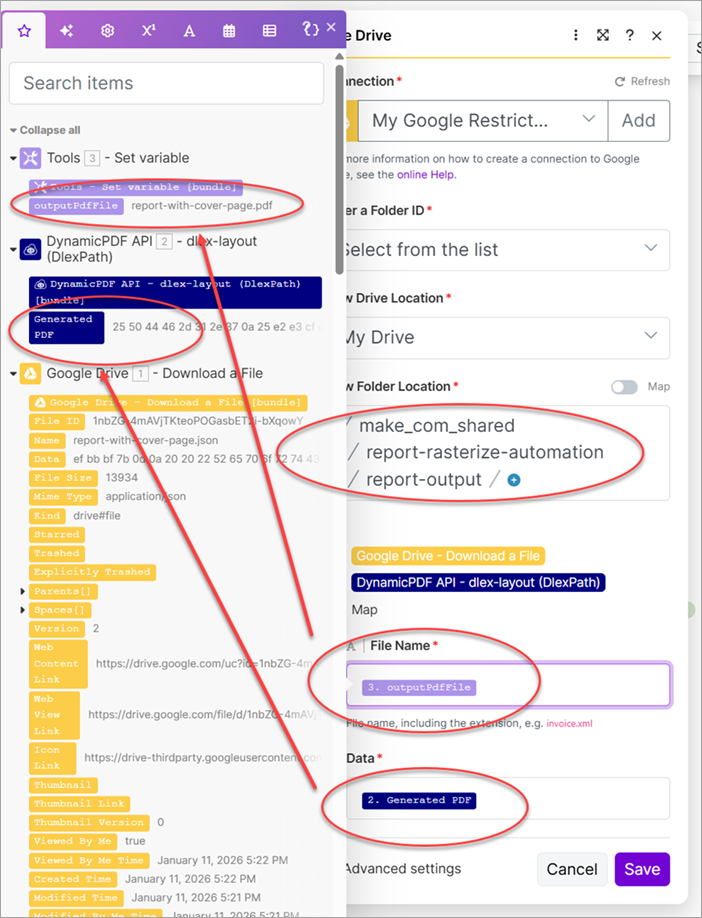
Task: Open the array functions table tab
Action: tap(269, 31)
